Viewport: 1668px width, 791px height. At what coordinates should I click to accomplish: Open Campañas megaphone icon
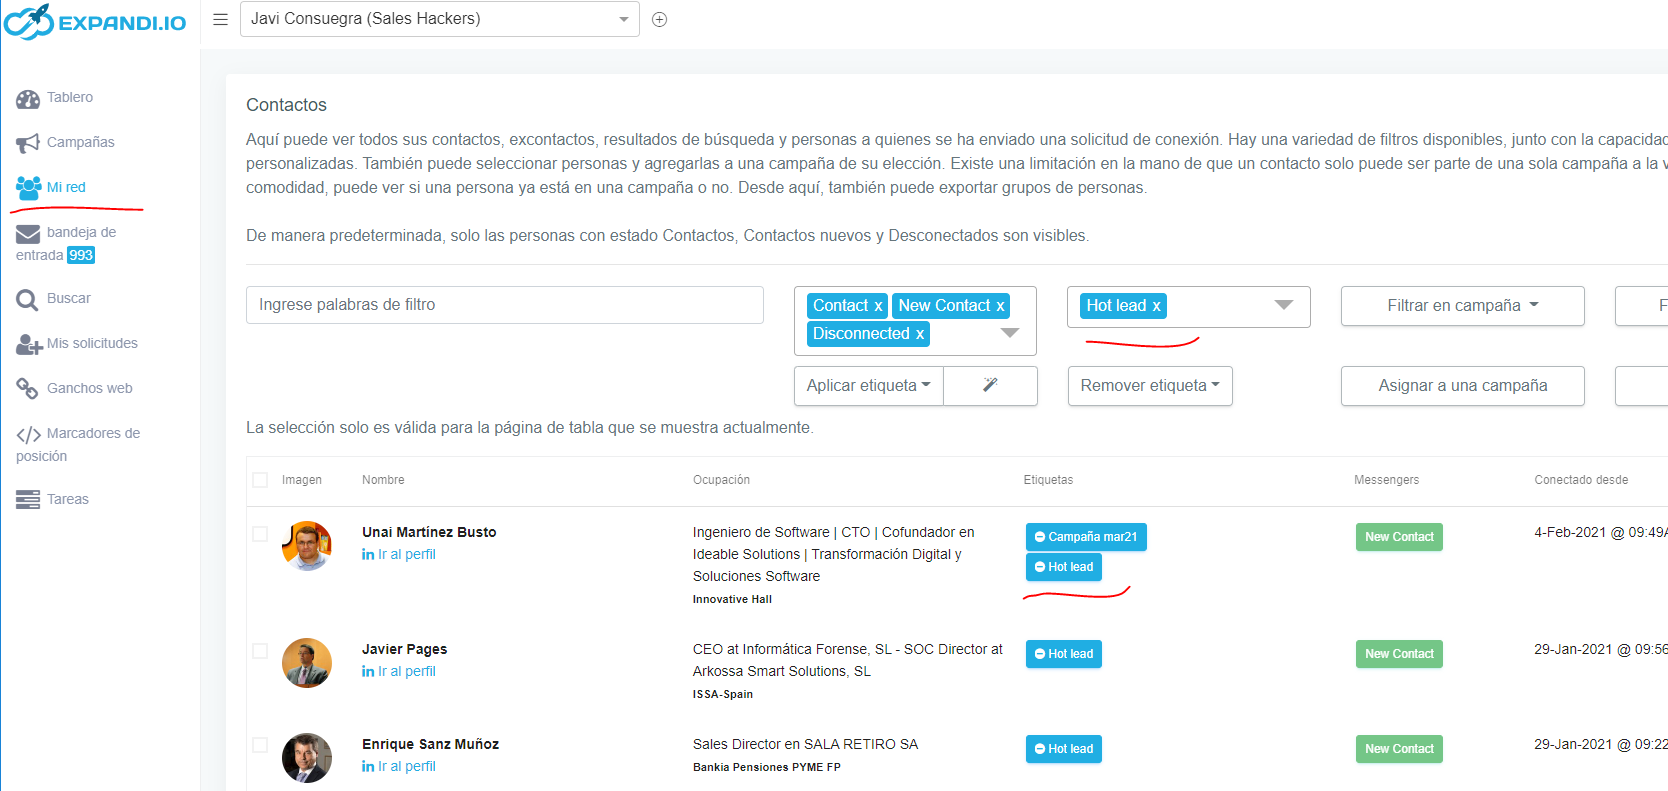(28, 143)
